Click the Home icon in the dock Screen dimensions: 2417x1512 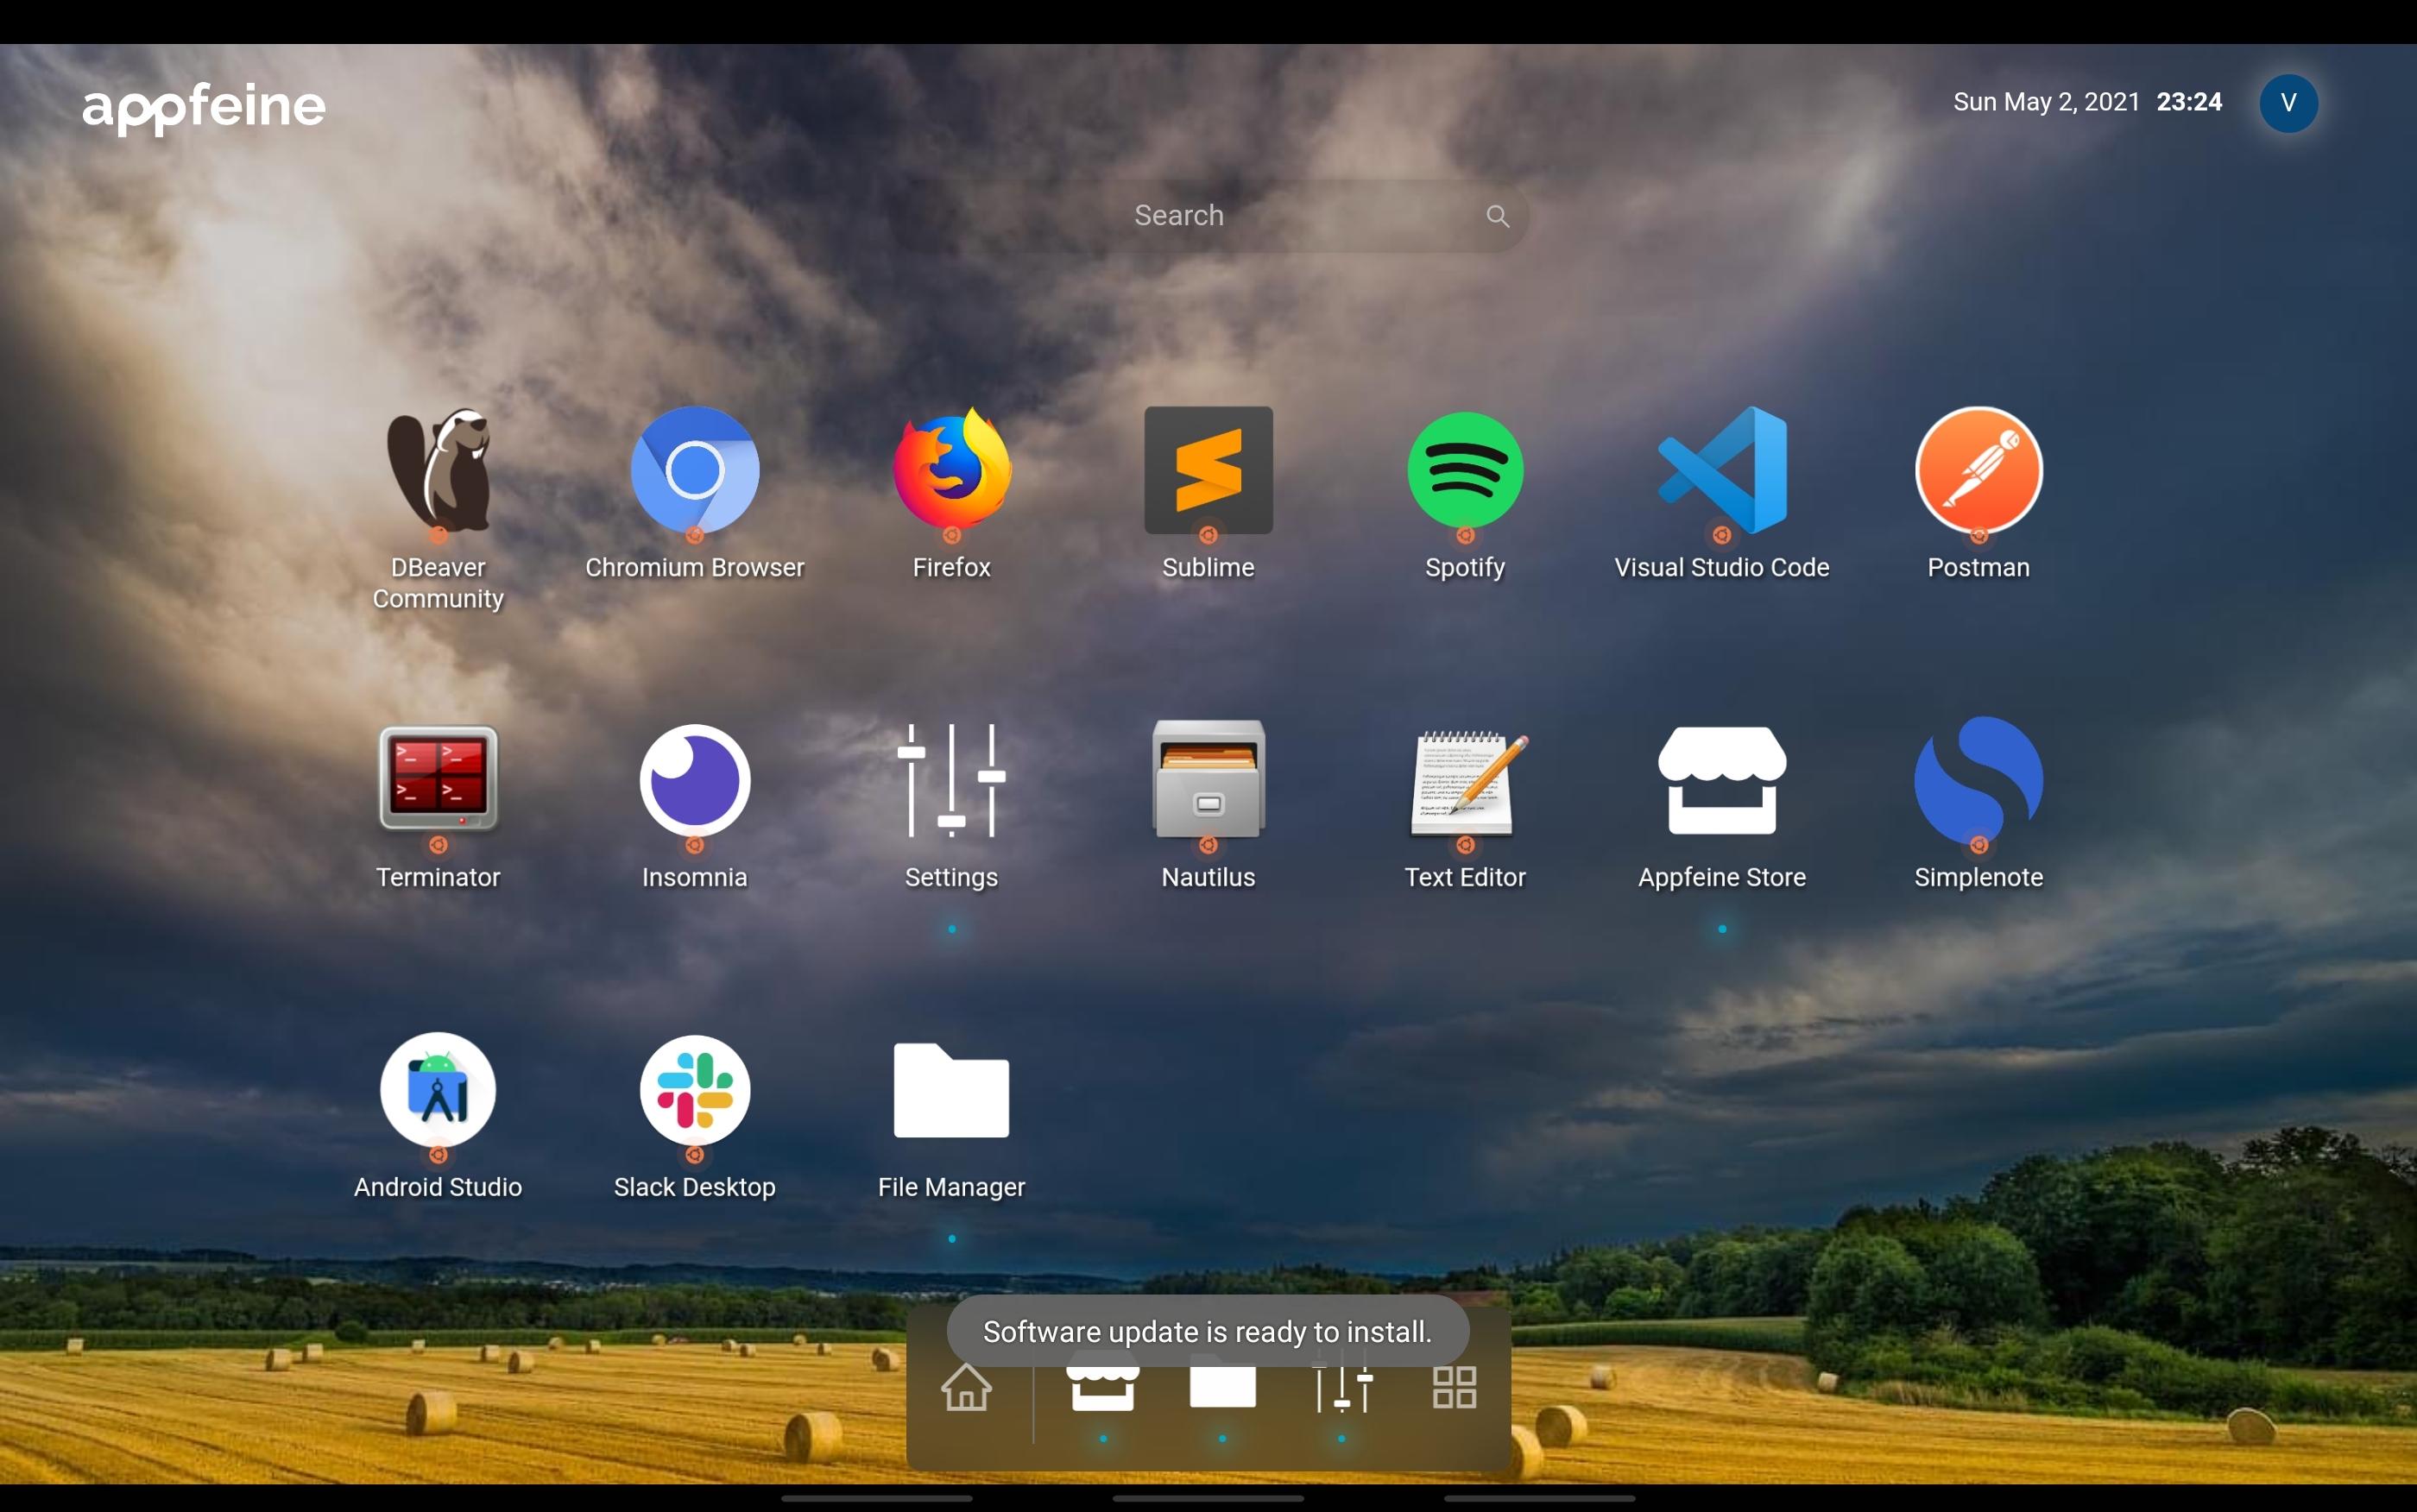966,1388
